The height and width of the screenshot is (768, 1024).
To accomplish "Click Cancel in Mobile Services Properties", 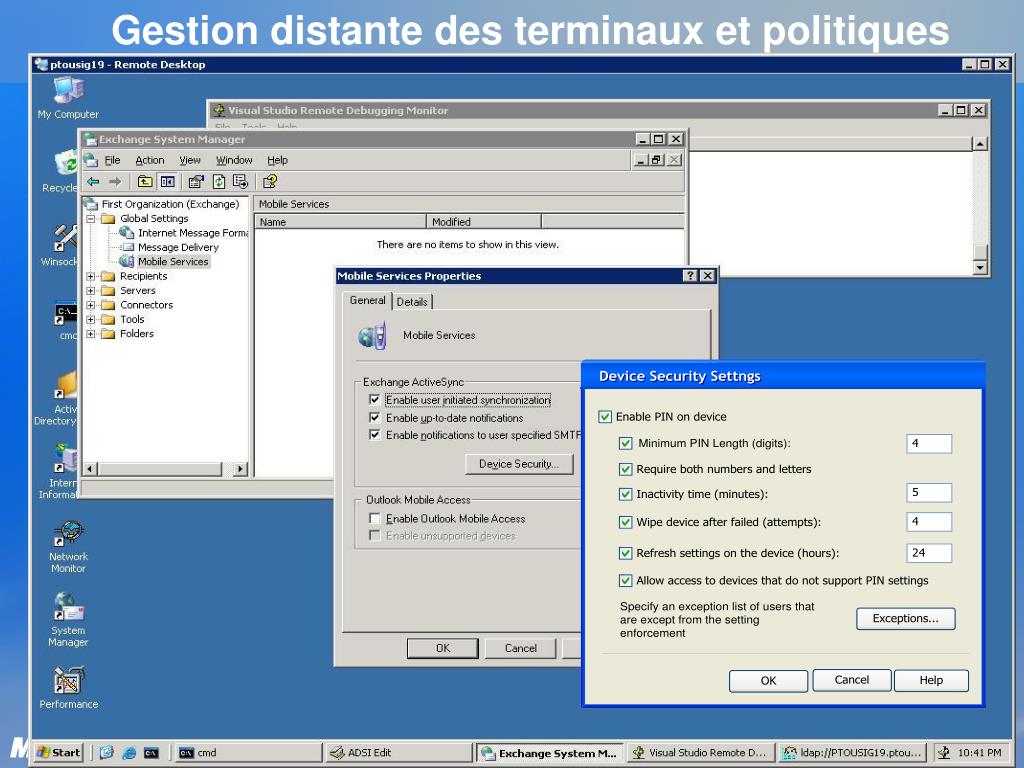I will (520, 648).
